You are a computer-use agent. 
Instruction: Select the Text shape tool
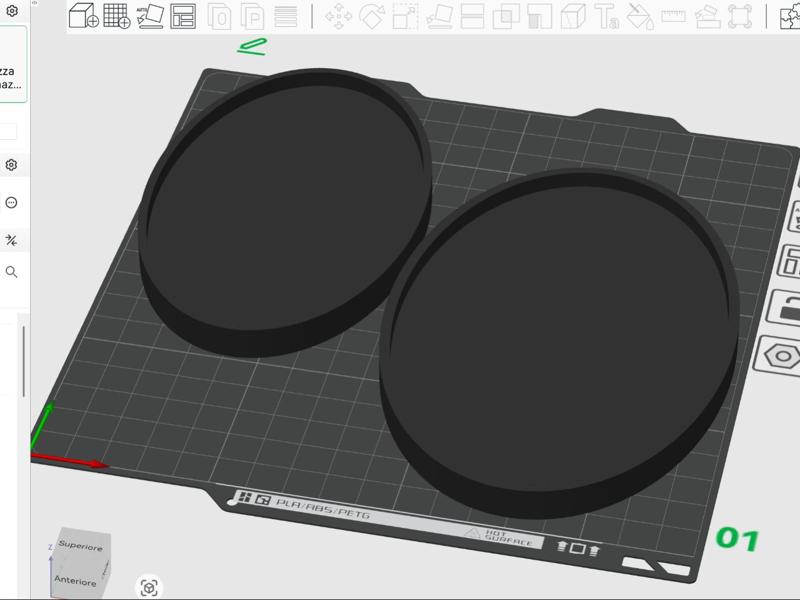[x=607, y=16]
